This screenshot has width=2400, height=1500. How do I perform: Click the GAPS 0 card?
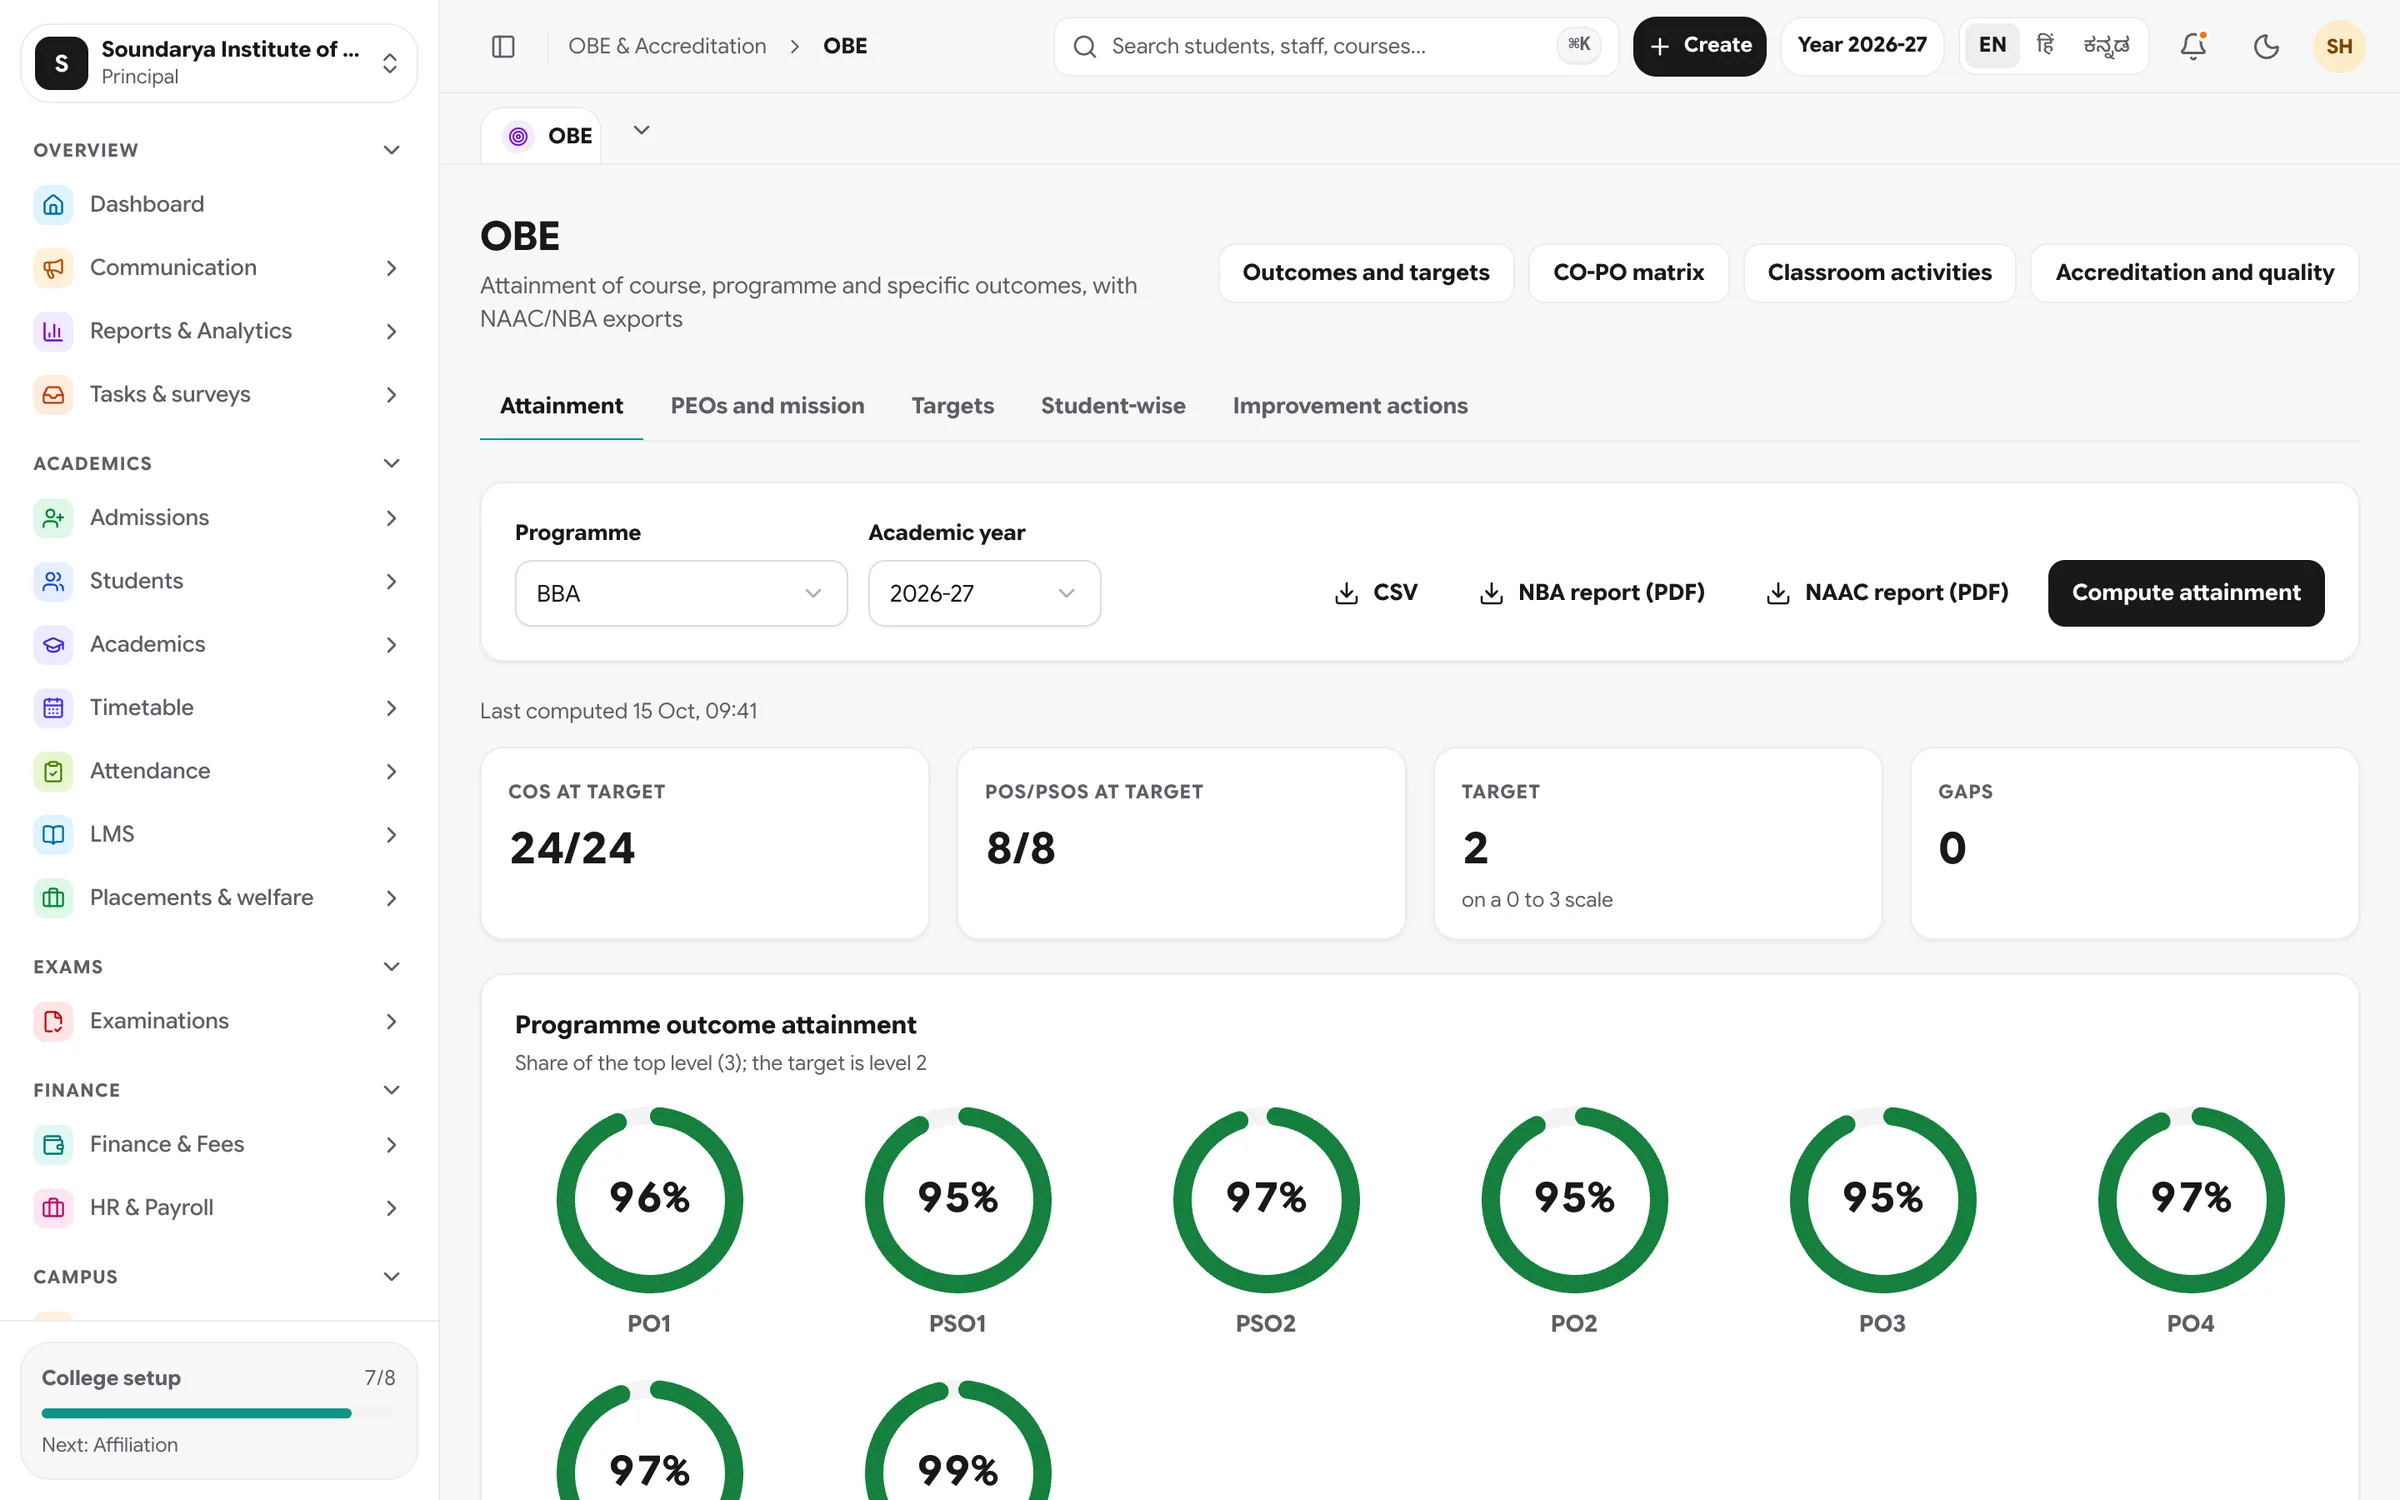pos(2134,843)
